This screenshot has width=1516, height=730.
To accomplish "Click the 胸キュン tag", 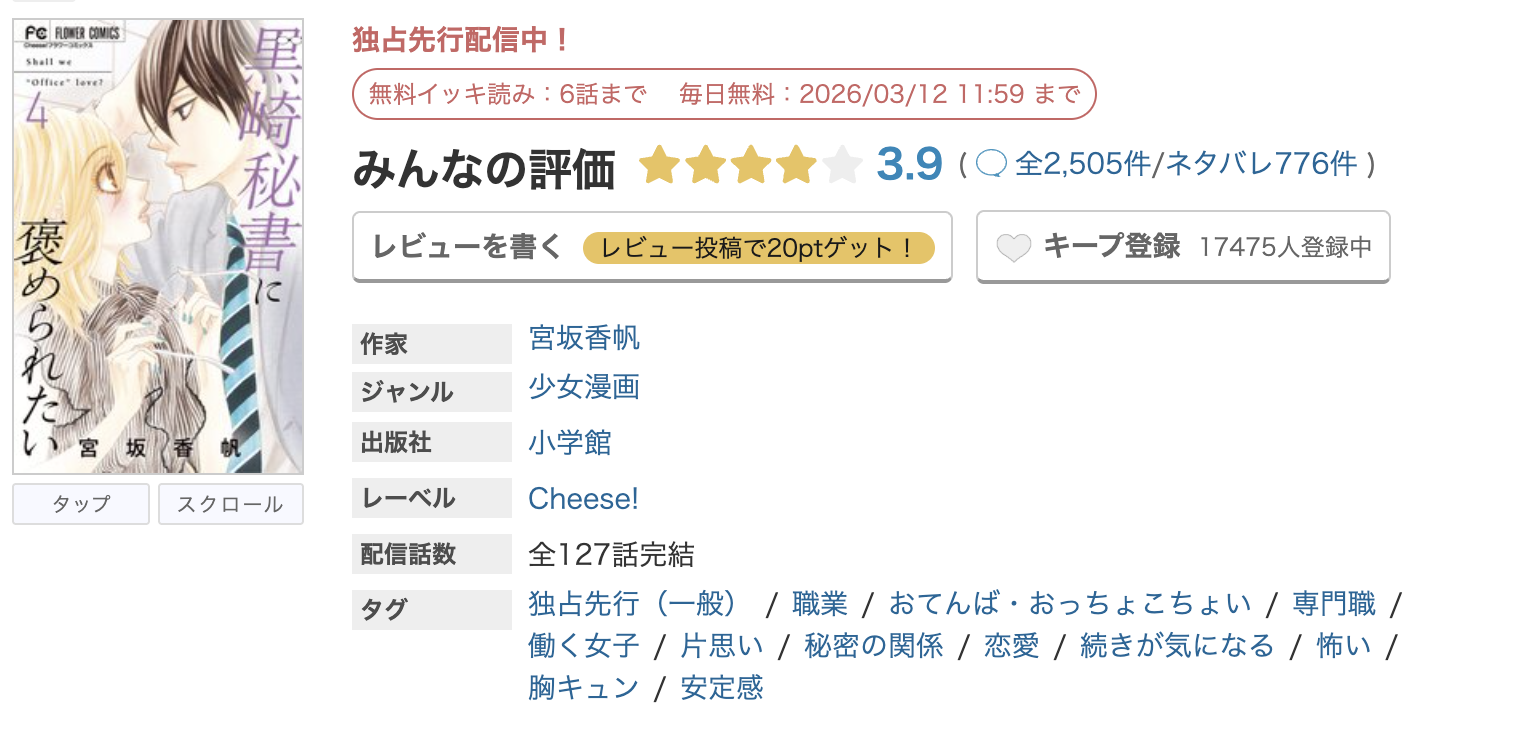I will pos(583,687).
